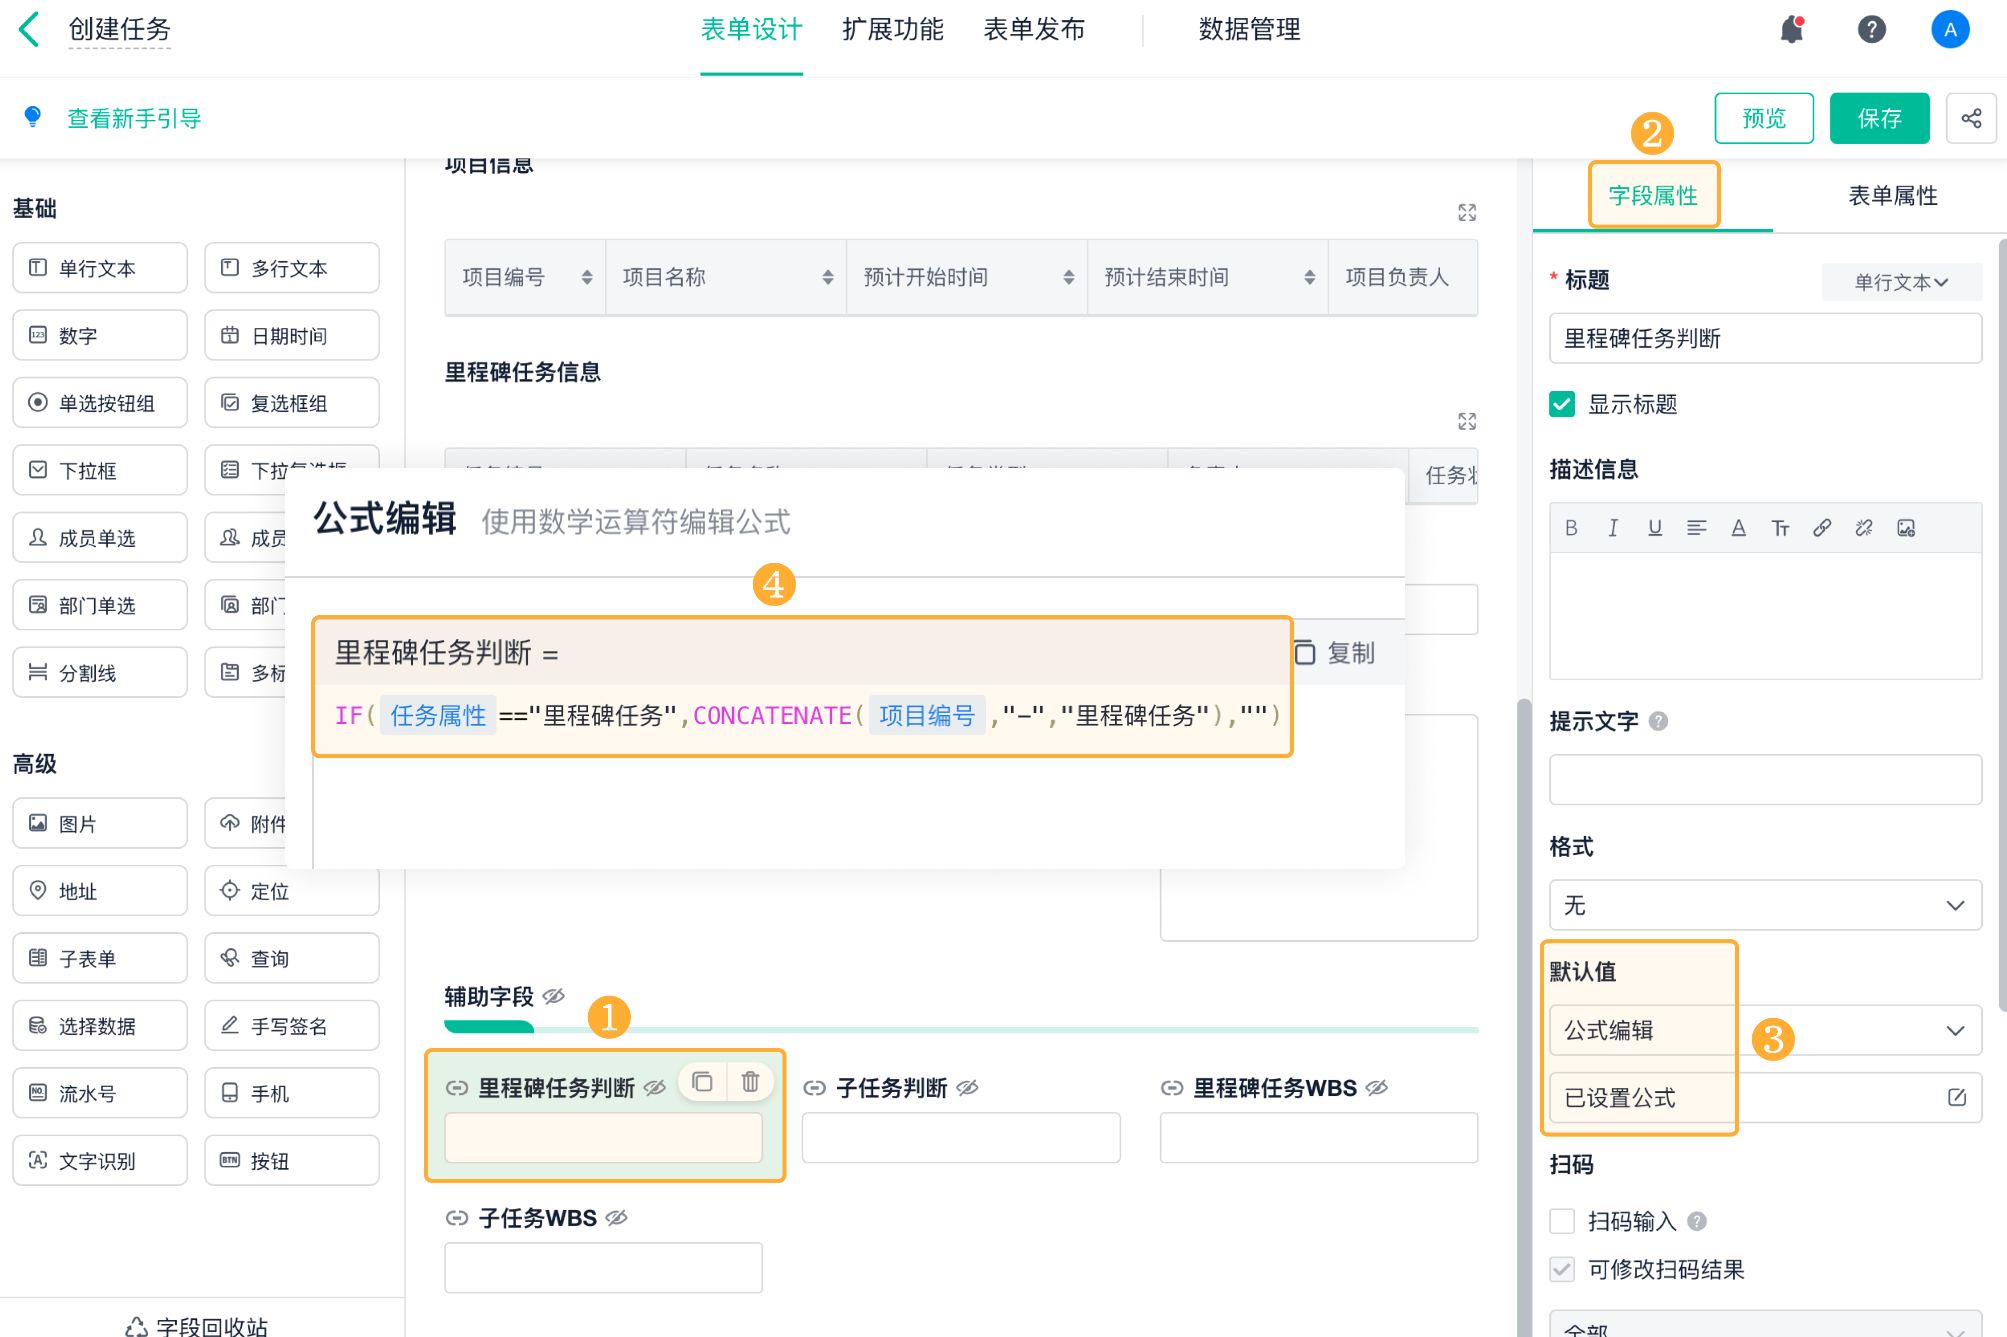The height and width of the screenshot is (1337, 2007).
Task: Open the 查看新手引导 link
Action: pos(134,119)
